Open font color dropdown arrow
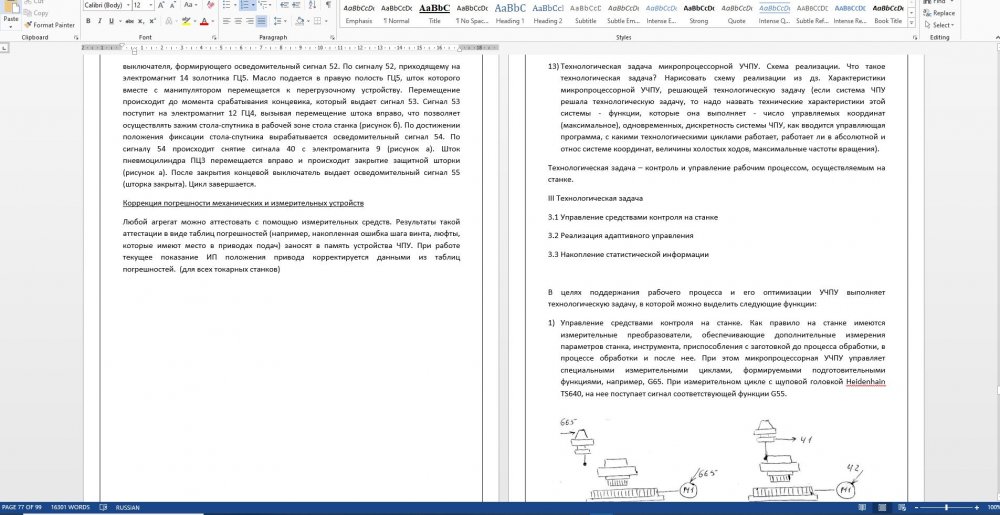 click(212, 21)
